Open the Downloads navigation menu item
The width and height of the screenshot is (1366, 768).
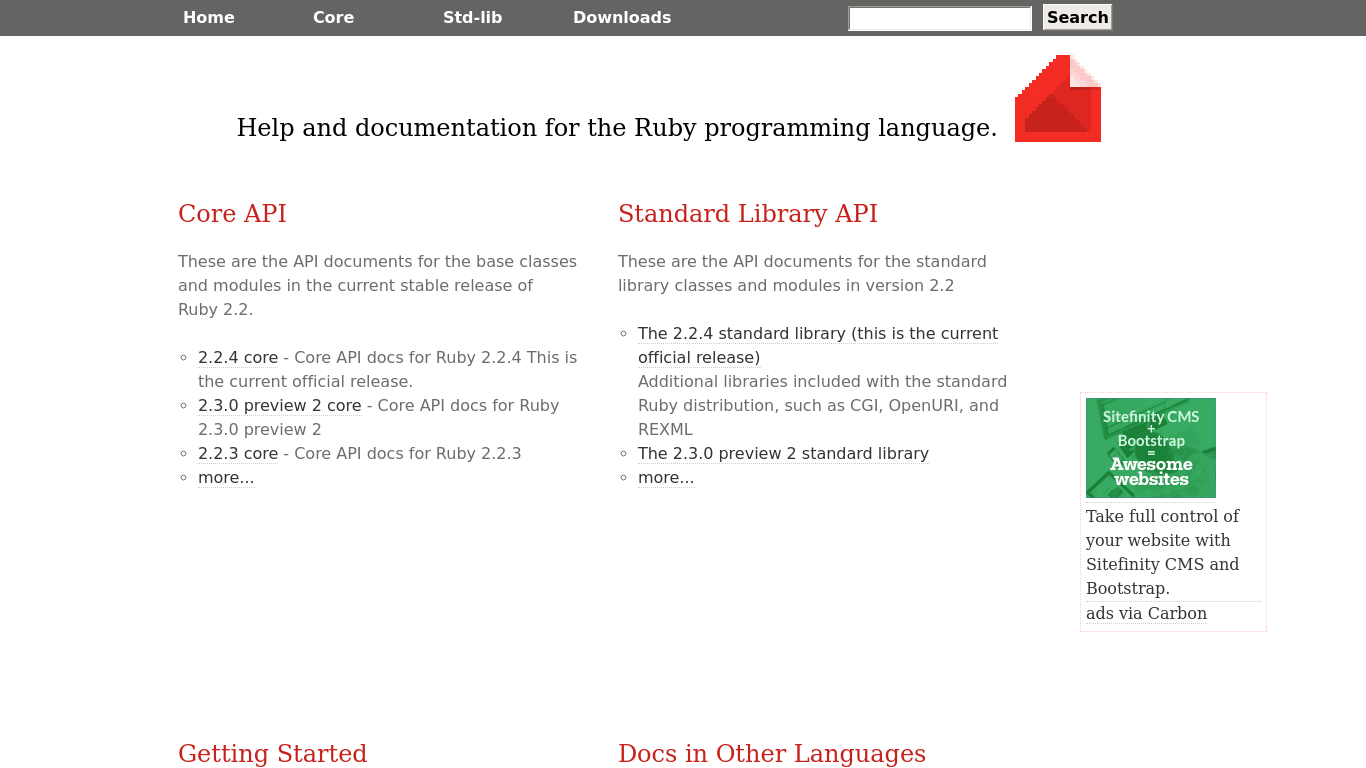pyautogui.click(x=621, y=17)
